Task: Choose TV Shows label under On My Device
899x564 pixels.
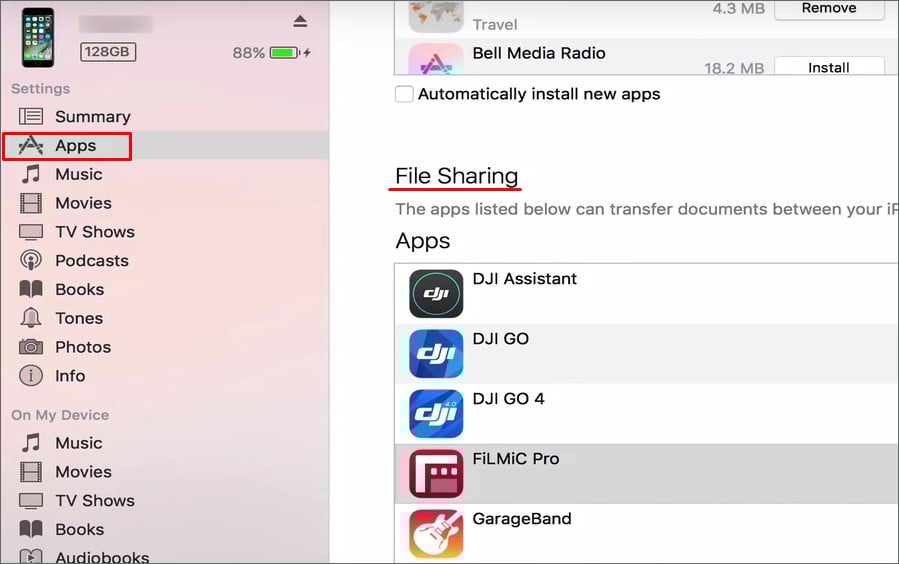Action: tap(95, 500)
